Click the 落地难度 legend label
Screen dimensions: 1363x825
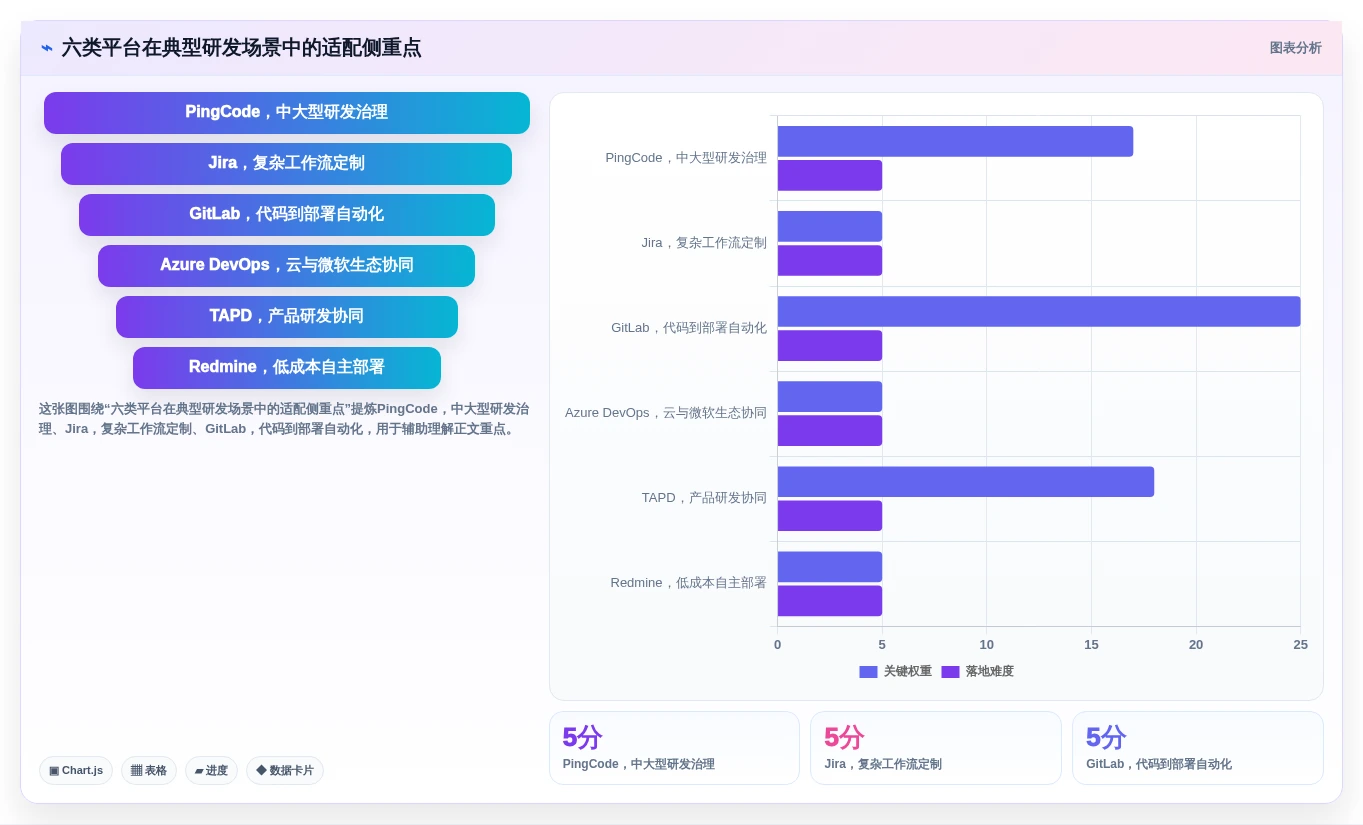click(989, 672)
